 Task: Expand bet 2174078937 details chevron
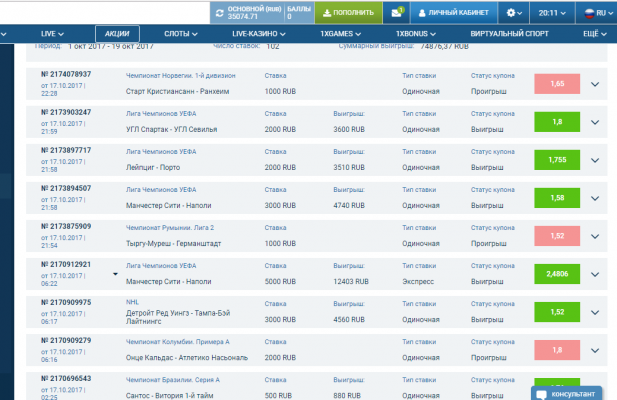click(x=595, y=84)
